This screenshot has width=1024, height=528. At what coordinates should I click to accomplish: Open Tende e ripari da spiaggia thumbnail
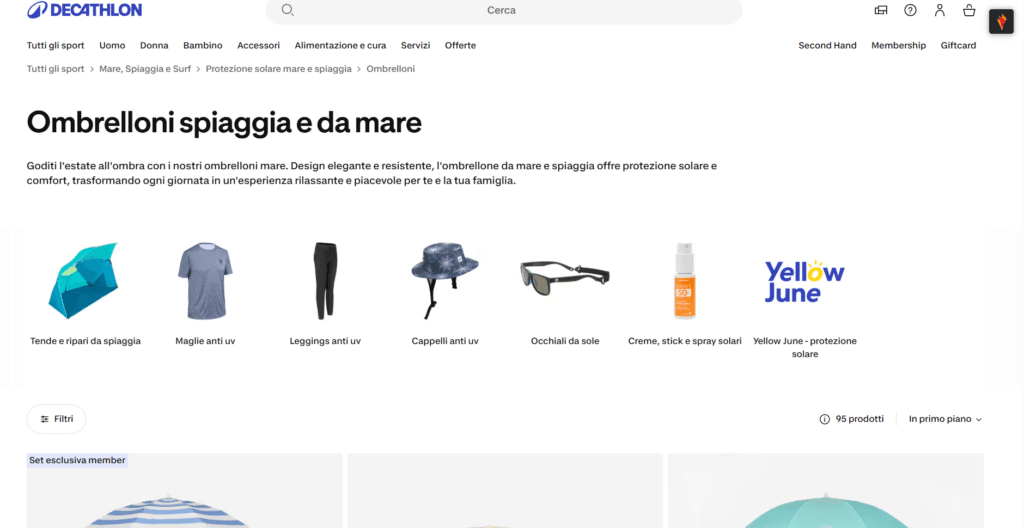click(85, 281)
